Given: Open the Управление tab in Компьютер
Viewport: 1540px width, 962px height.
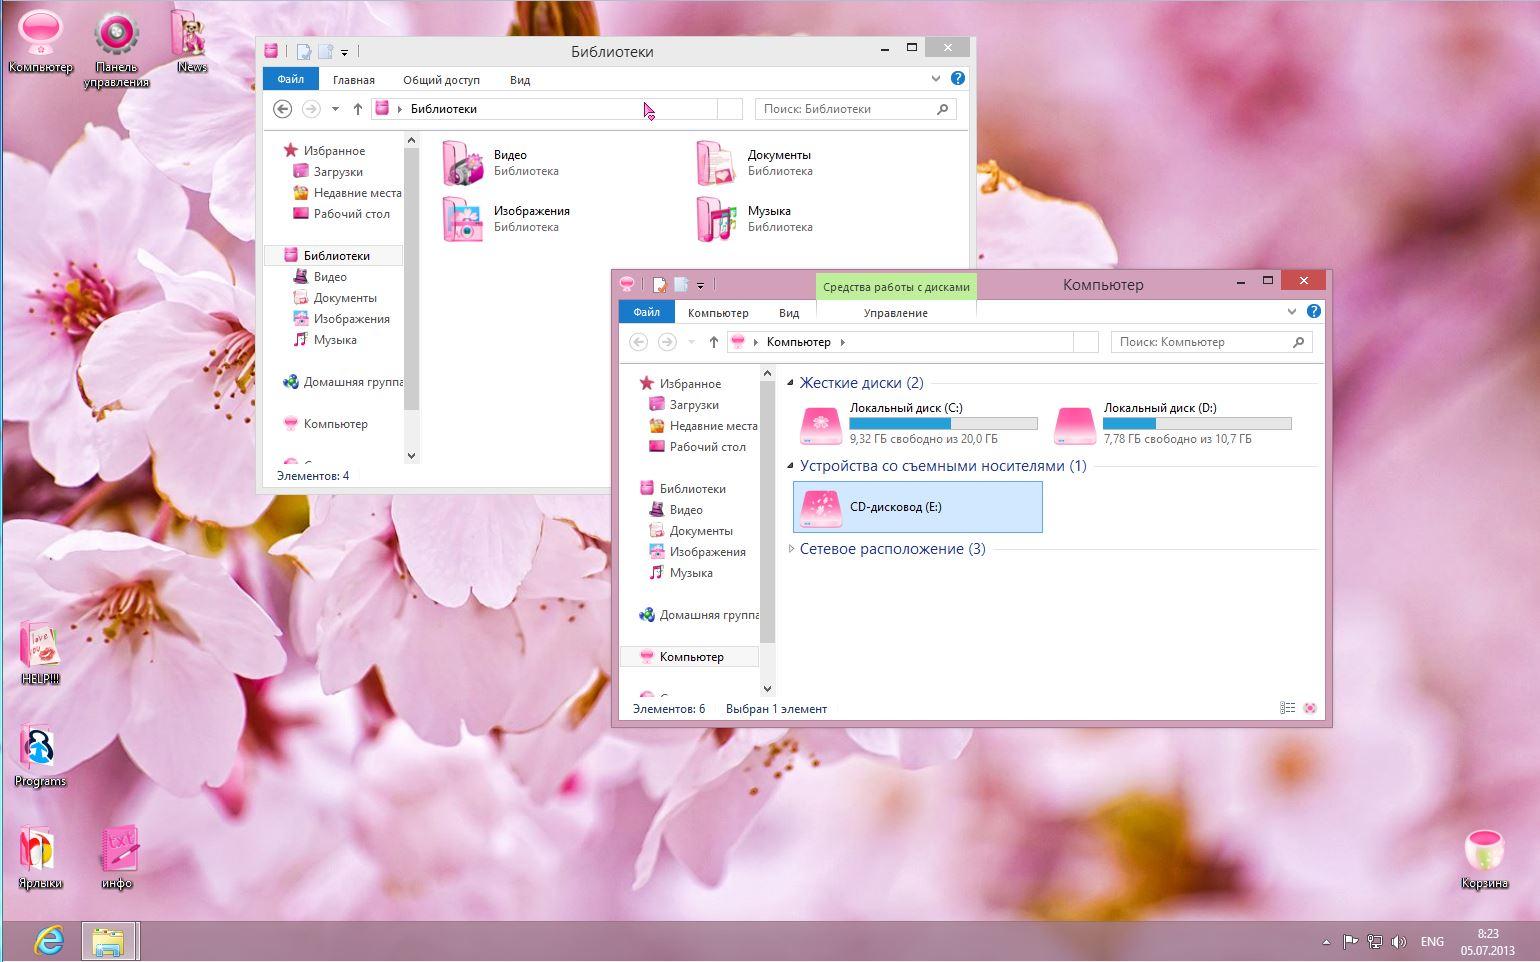Looking at the screenshot, I should 895,313.
